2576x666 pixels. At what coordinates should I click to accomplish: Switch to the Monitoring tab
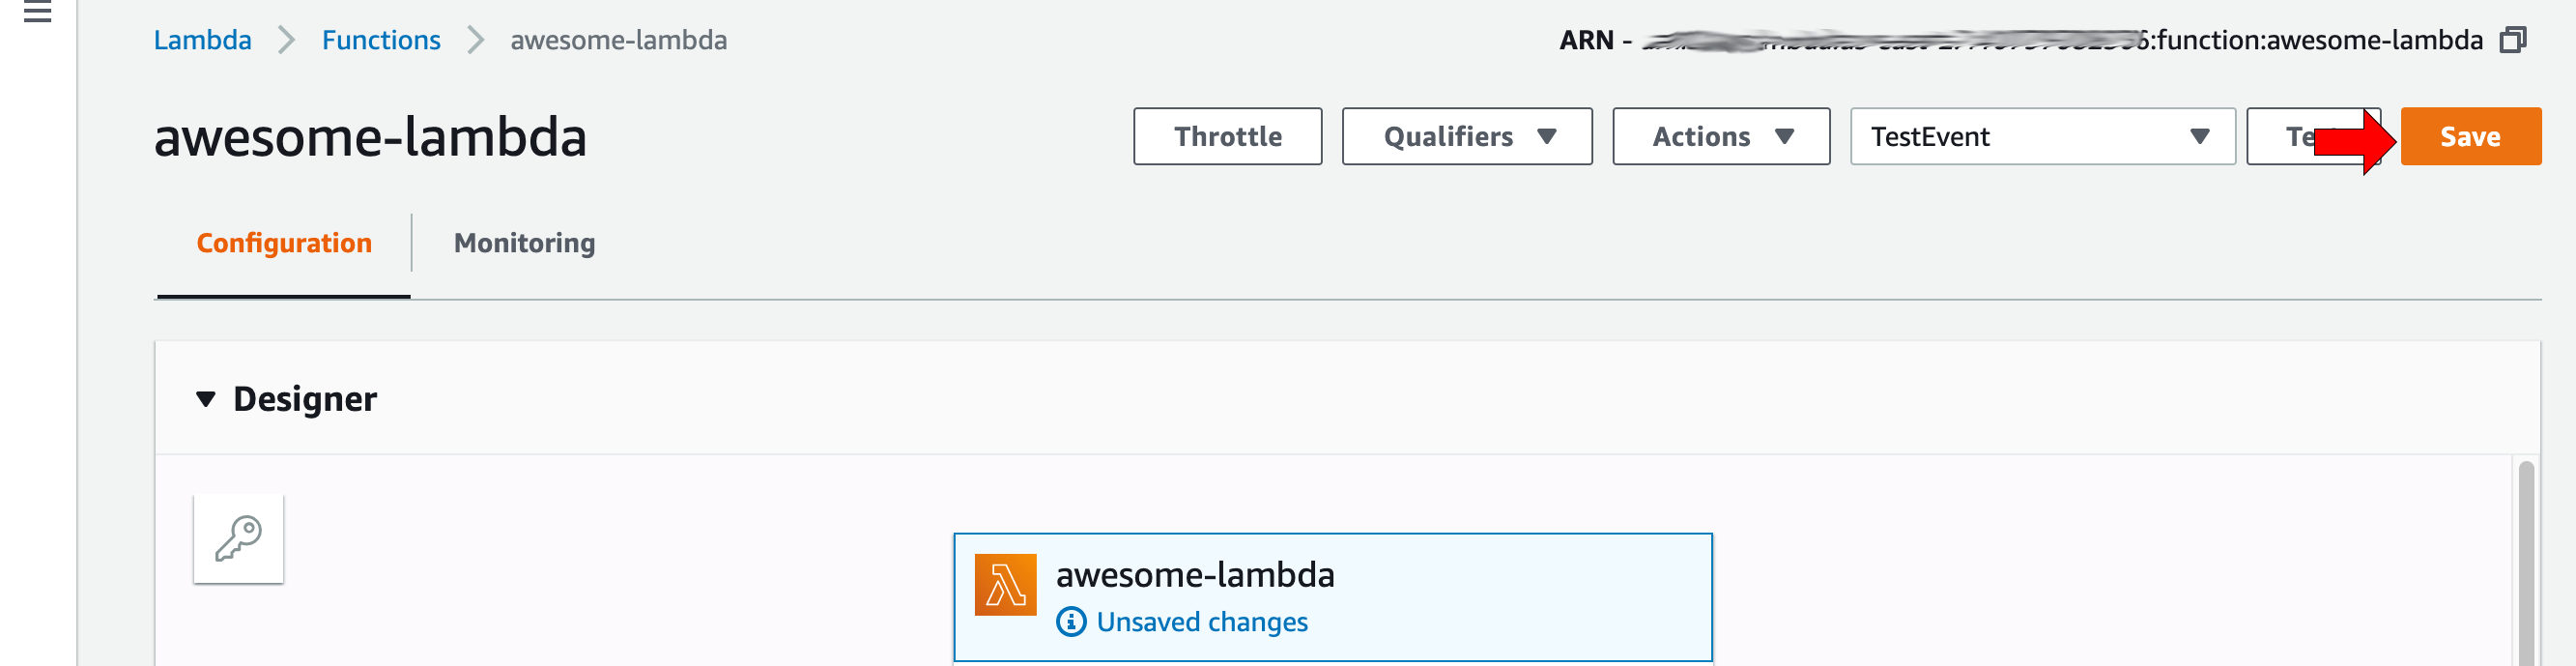point(524,243)
